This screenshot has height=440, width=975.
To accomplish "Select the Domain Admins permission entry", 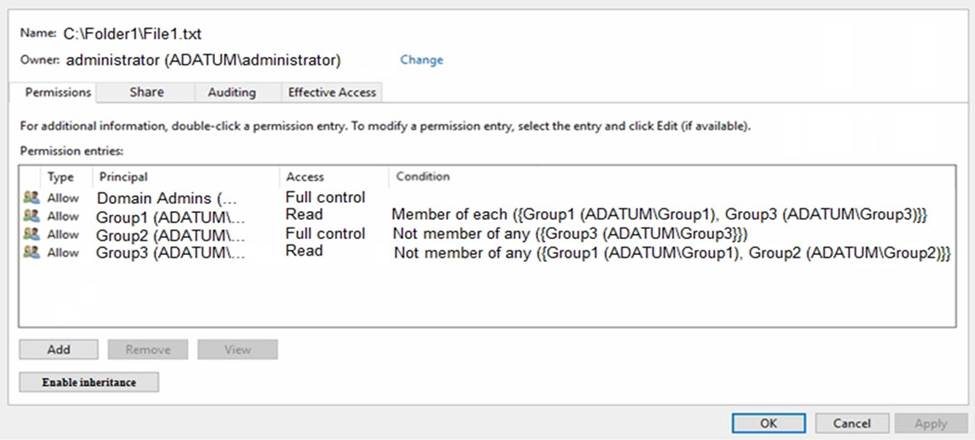I will click(168, 198).
